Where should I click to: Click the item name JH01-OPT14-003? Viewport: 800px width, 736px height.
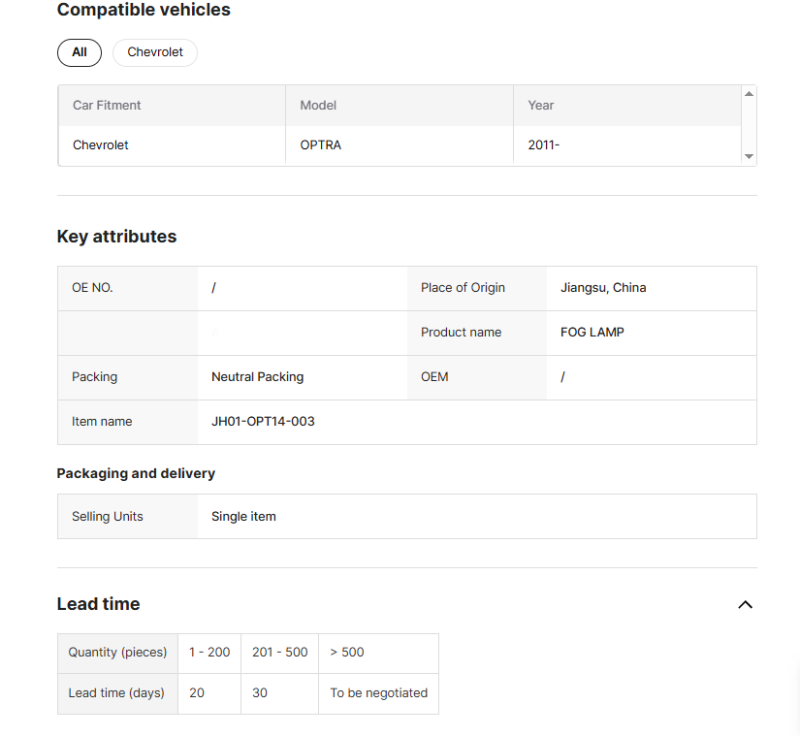(x=263, y=422)
